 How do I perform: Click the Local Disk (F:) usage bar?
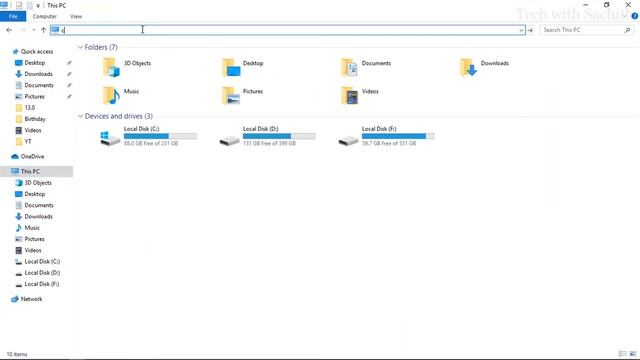398,136
